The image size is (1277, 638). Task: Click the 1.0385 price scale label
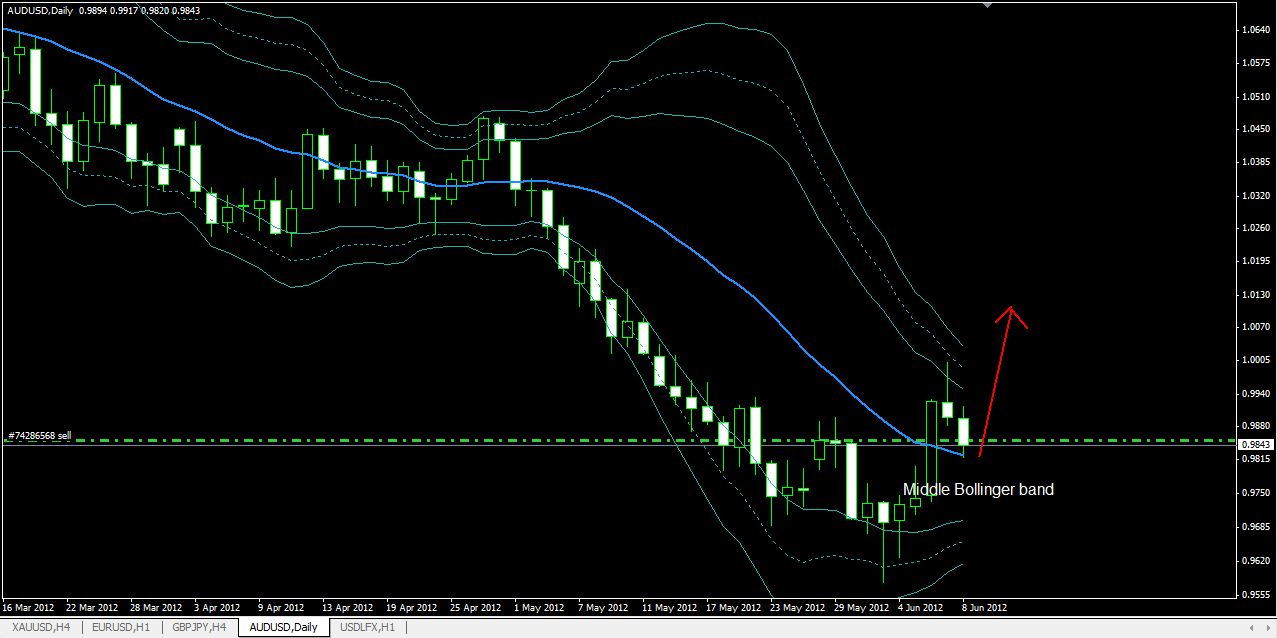tap(1254, 162)
